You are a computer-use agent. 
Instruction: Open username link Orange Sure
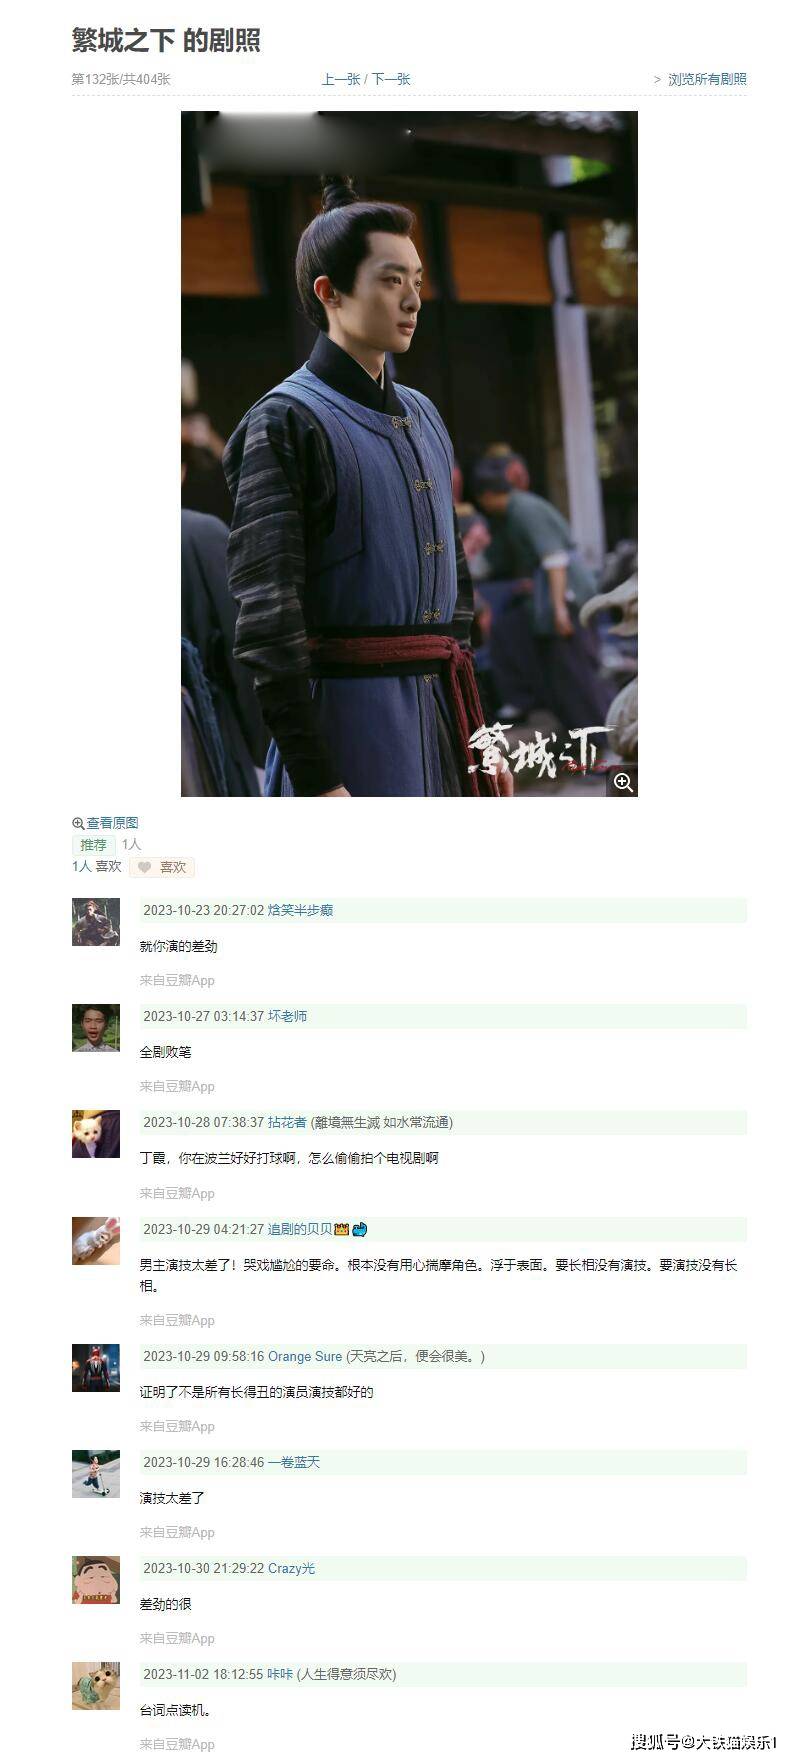[305, 1356]
